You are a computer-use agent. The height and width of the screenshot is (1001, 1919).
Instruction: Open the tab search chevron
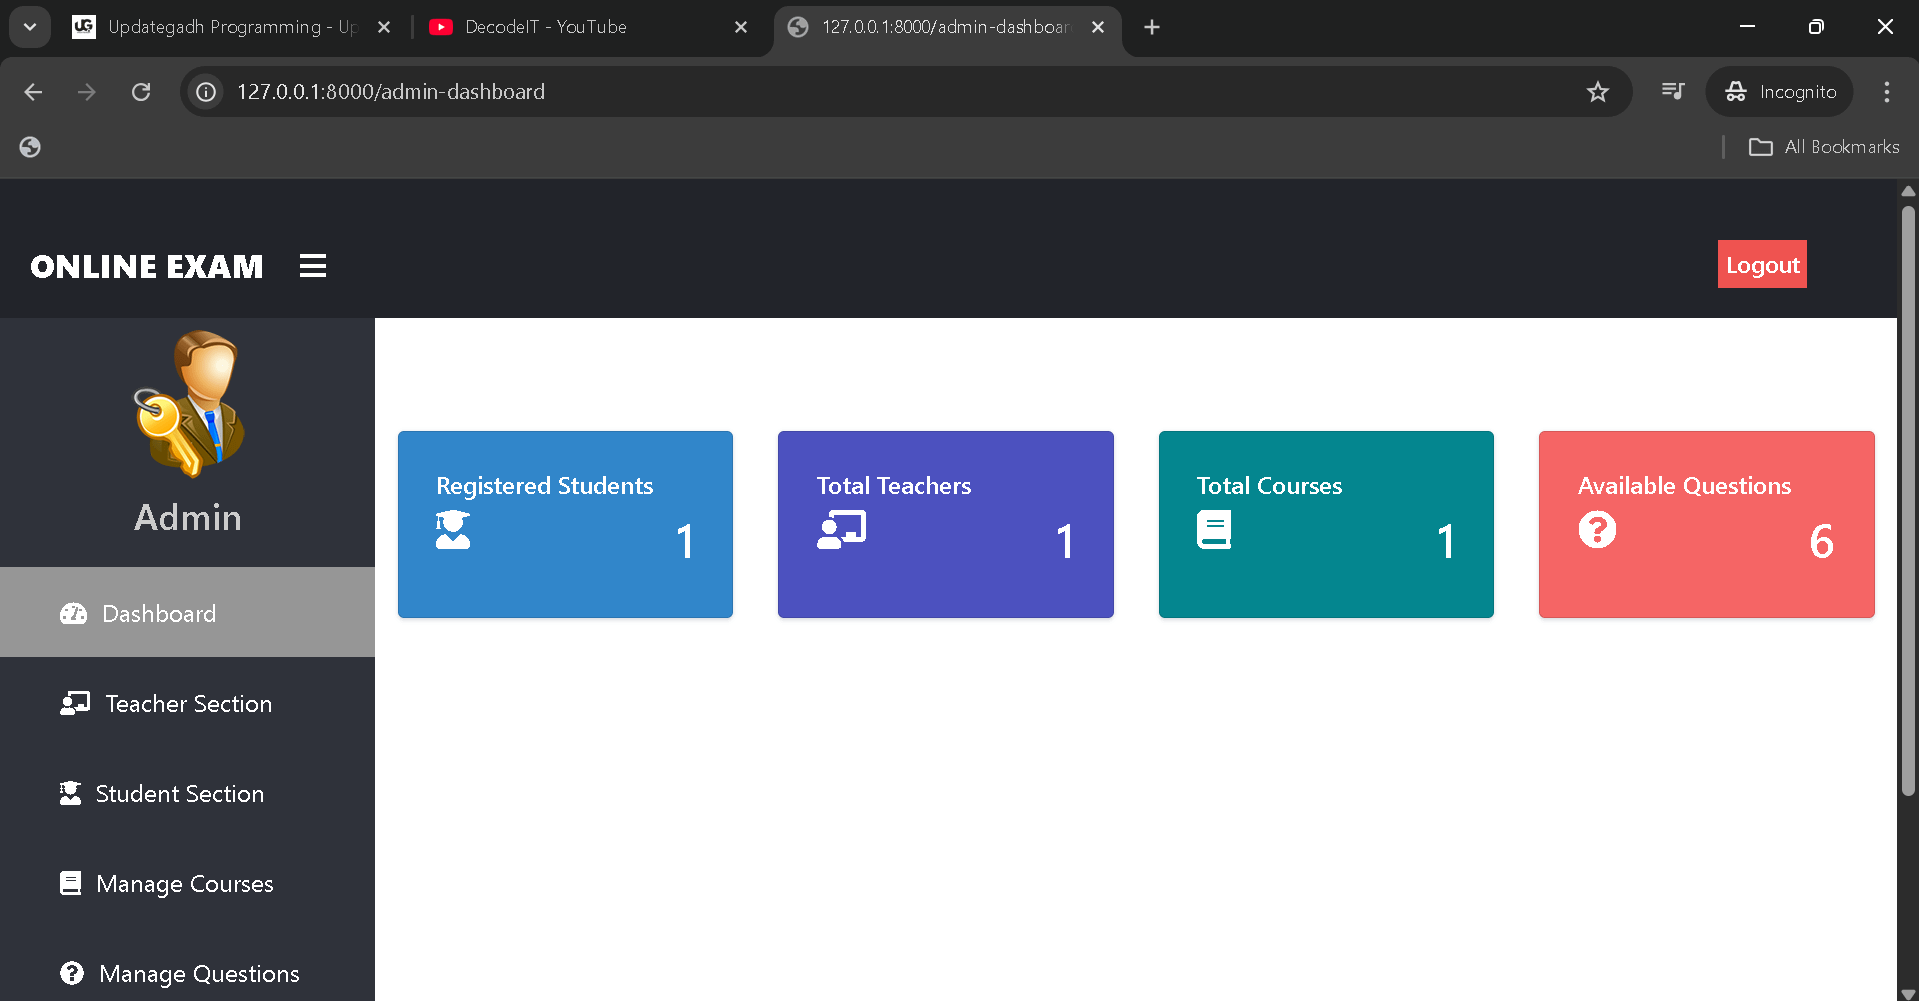pos(29,27)
